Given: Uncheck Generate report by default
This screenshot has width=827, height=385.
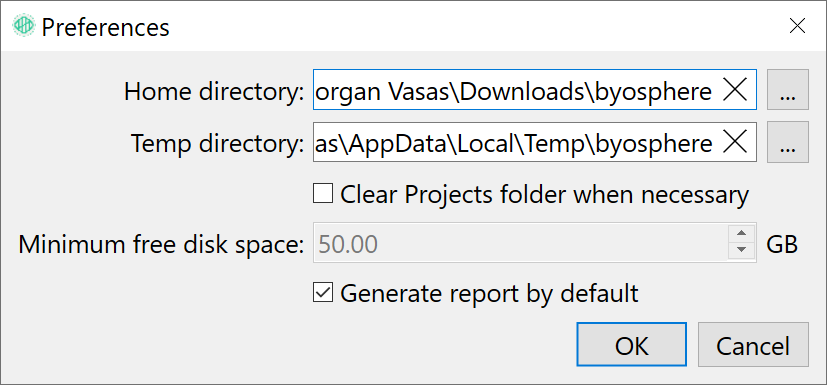Looking at the screenshot, I should click(x=323, y=292).
